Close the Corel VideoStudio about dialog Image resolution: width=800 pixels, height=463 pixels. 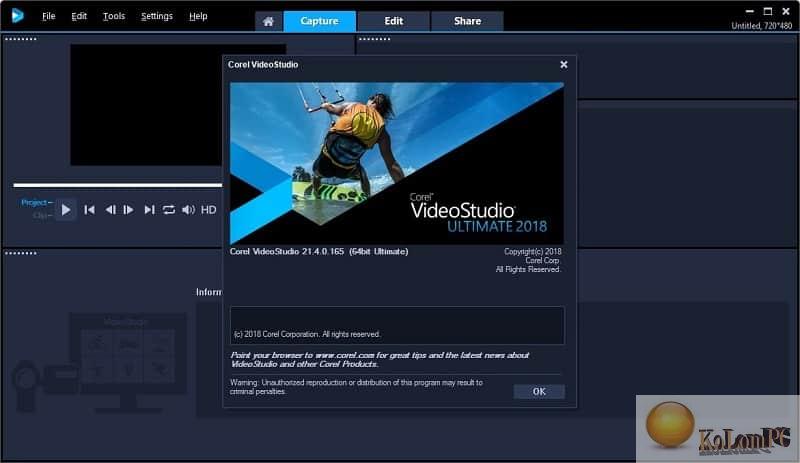point(564,65)
